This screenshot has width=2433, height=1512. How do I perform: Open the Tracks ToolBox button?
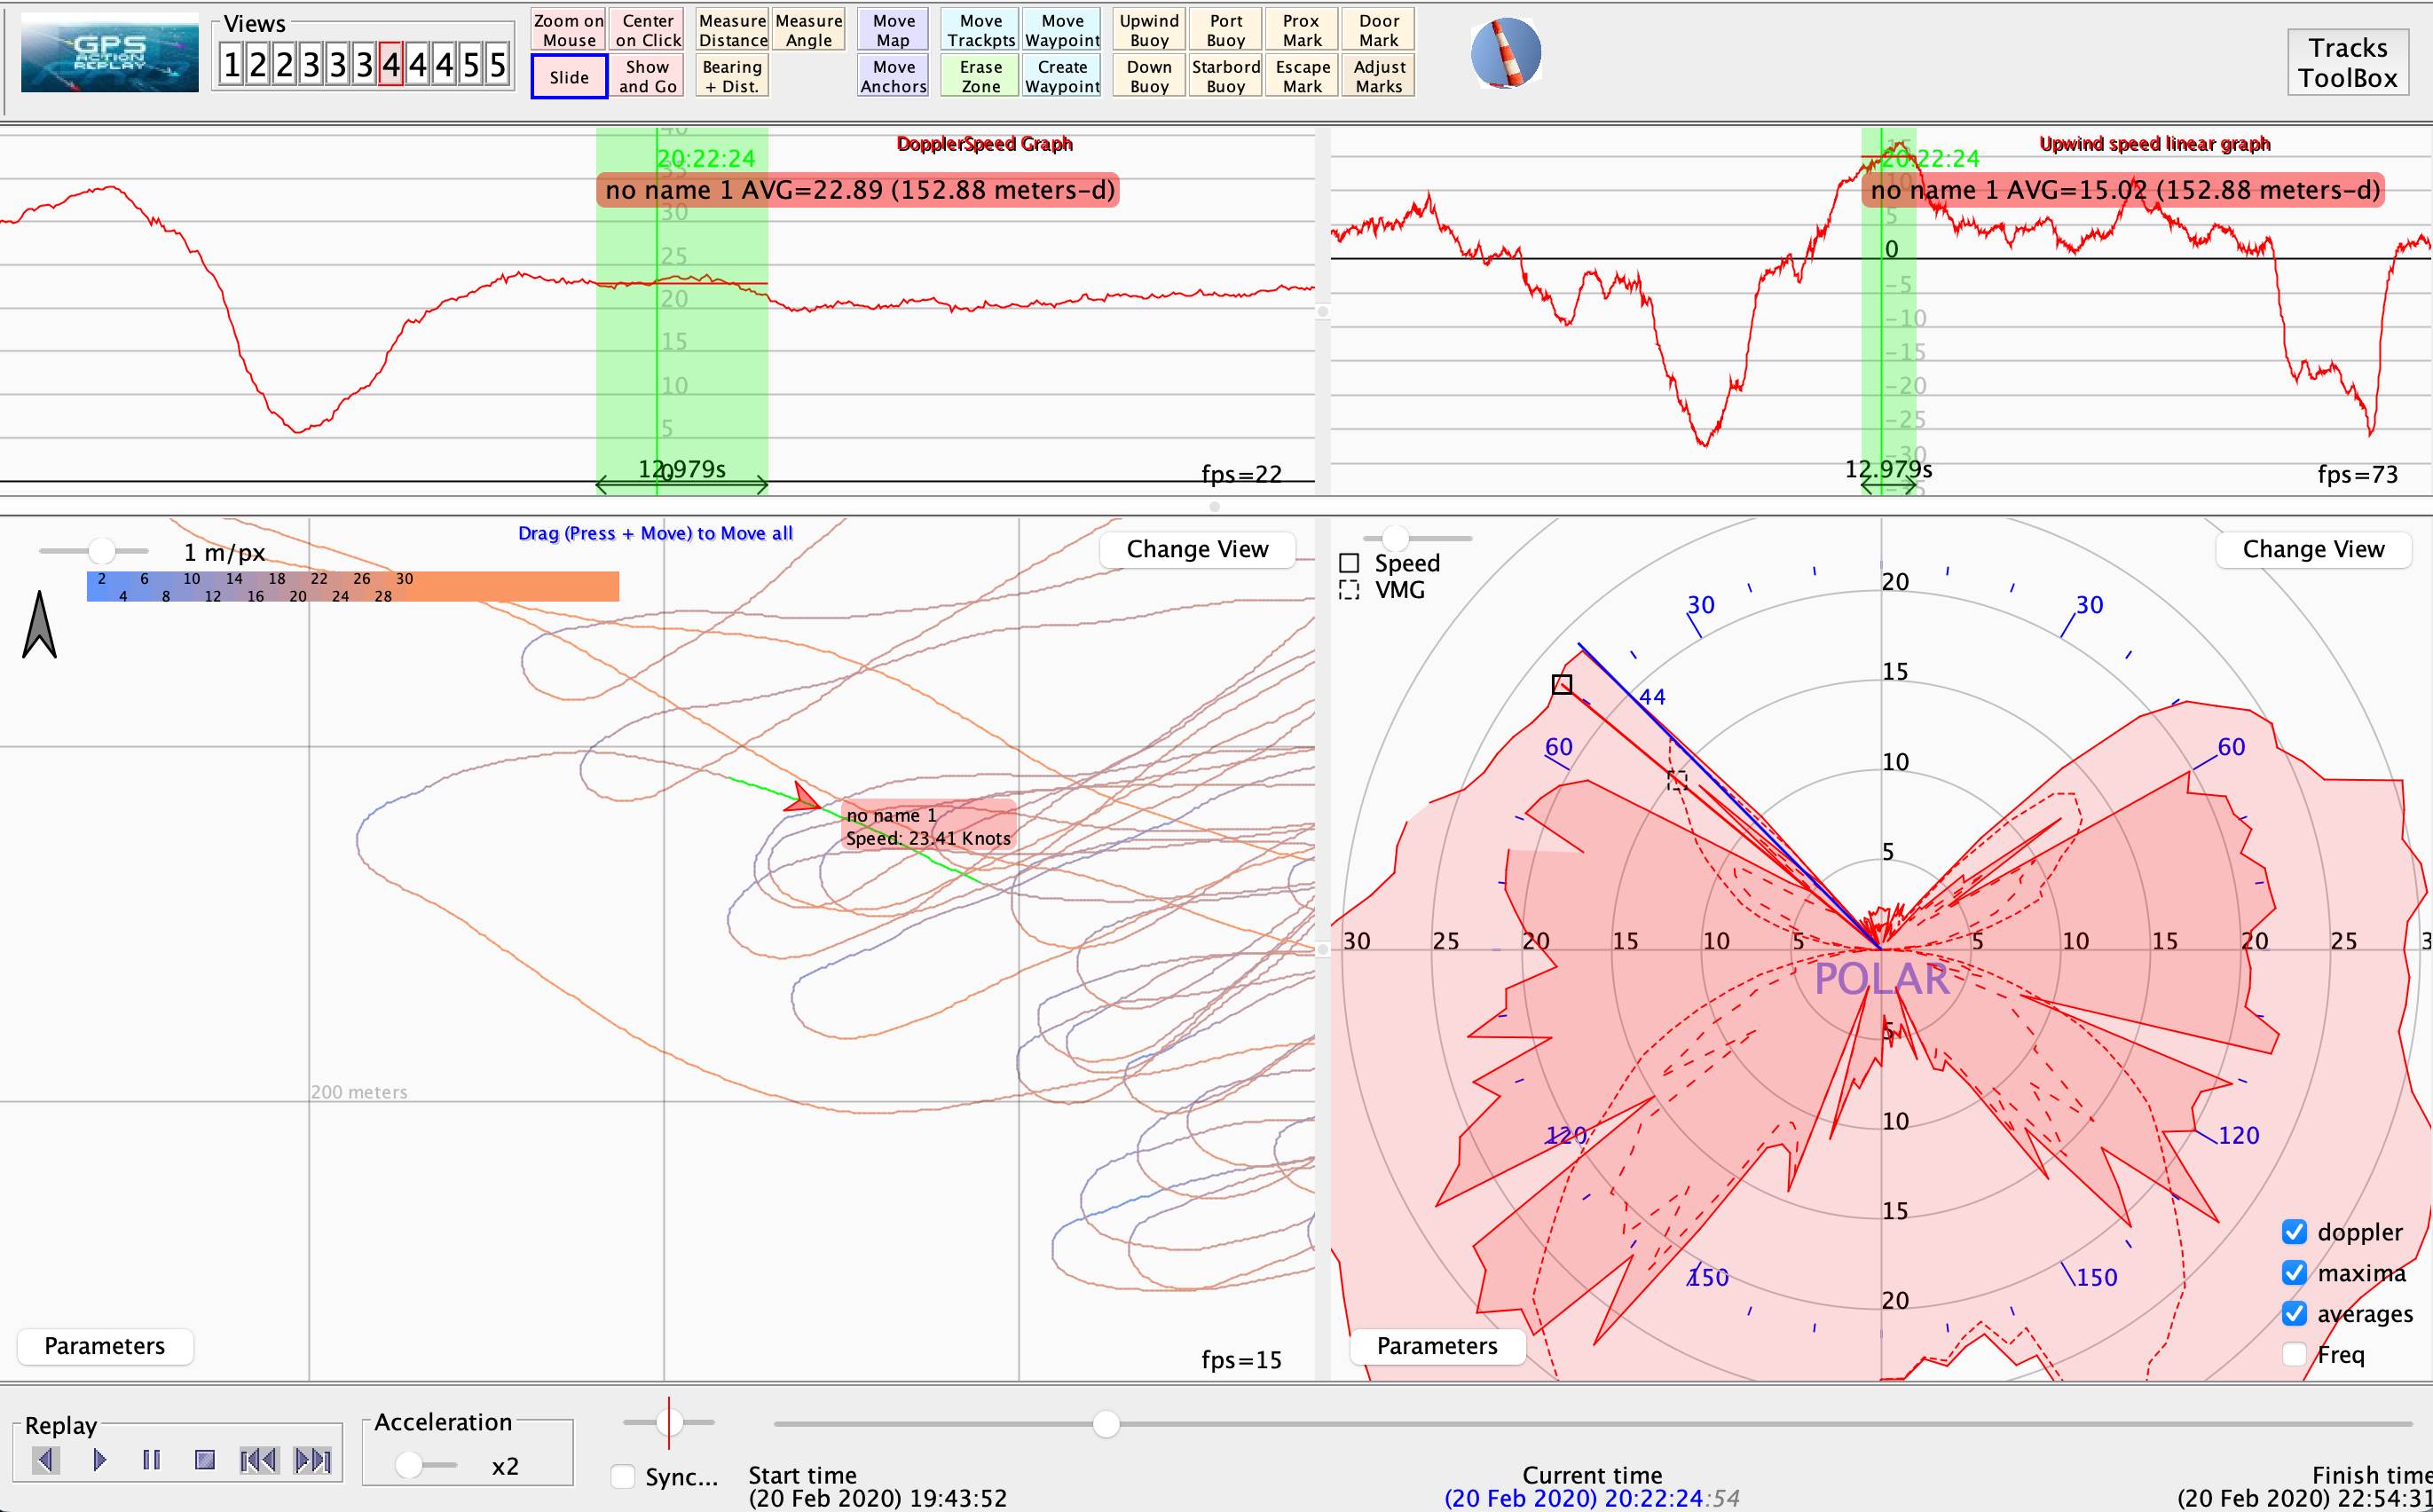coord(2346,62)
